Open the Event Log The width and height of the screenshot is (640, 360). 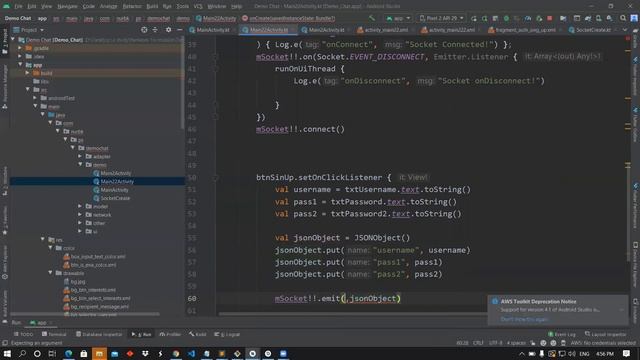562,334
